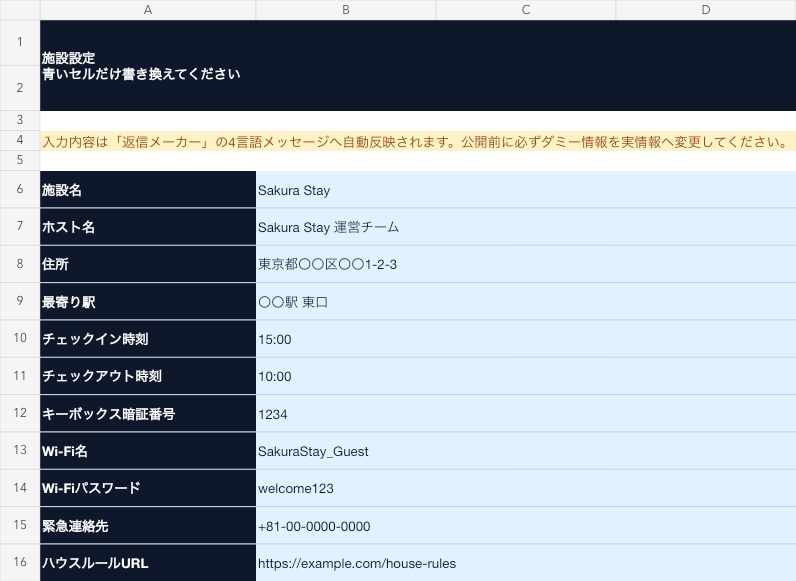Image resolution: width=796 pixels, height=581 pixels.
Task: Click the orange notice about 返信メーカー
Action: 418,141
